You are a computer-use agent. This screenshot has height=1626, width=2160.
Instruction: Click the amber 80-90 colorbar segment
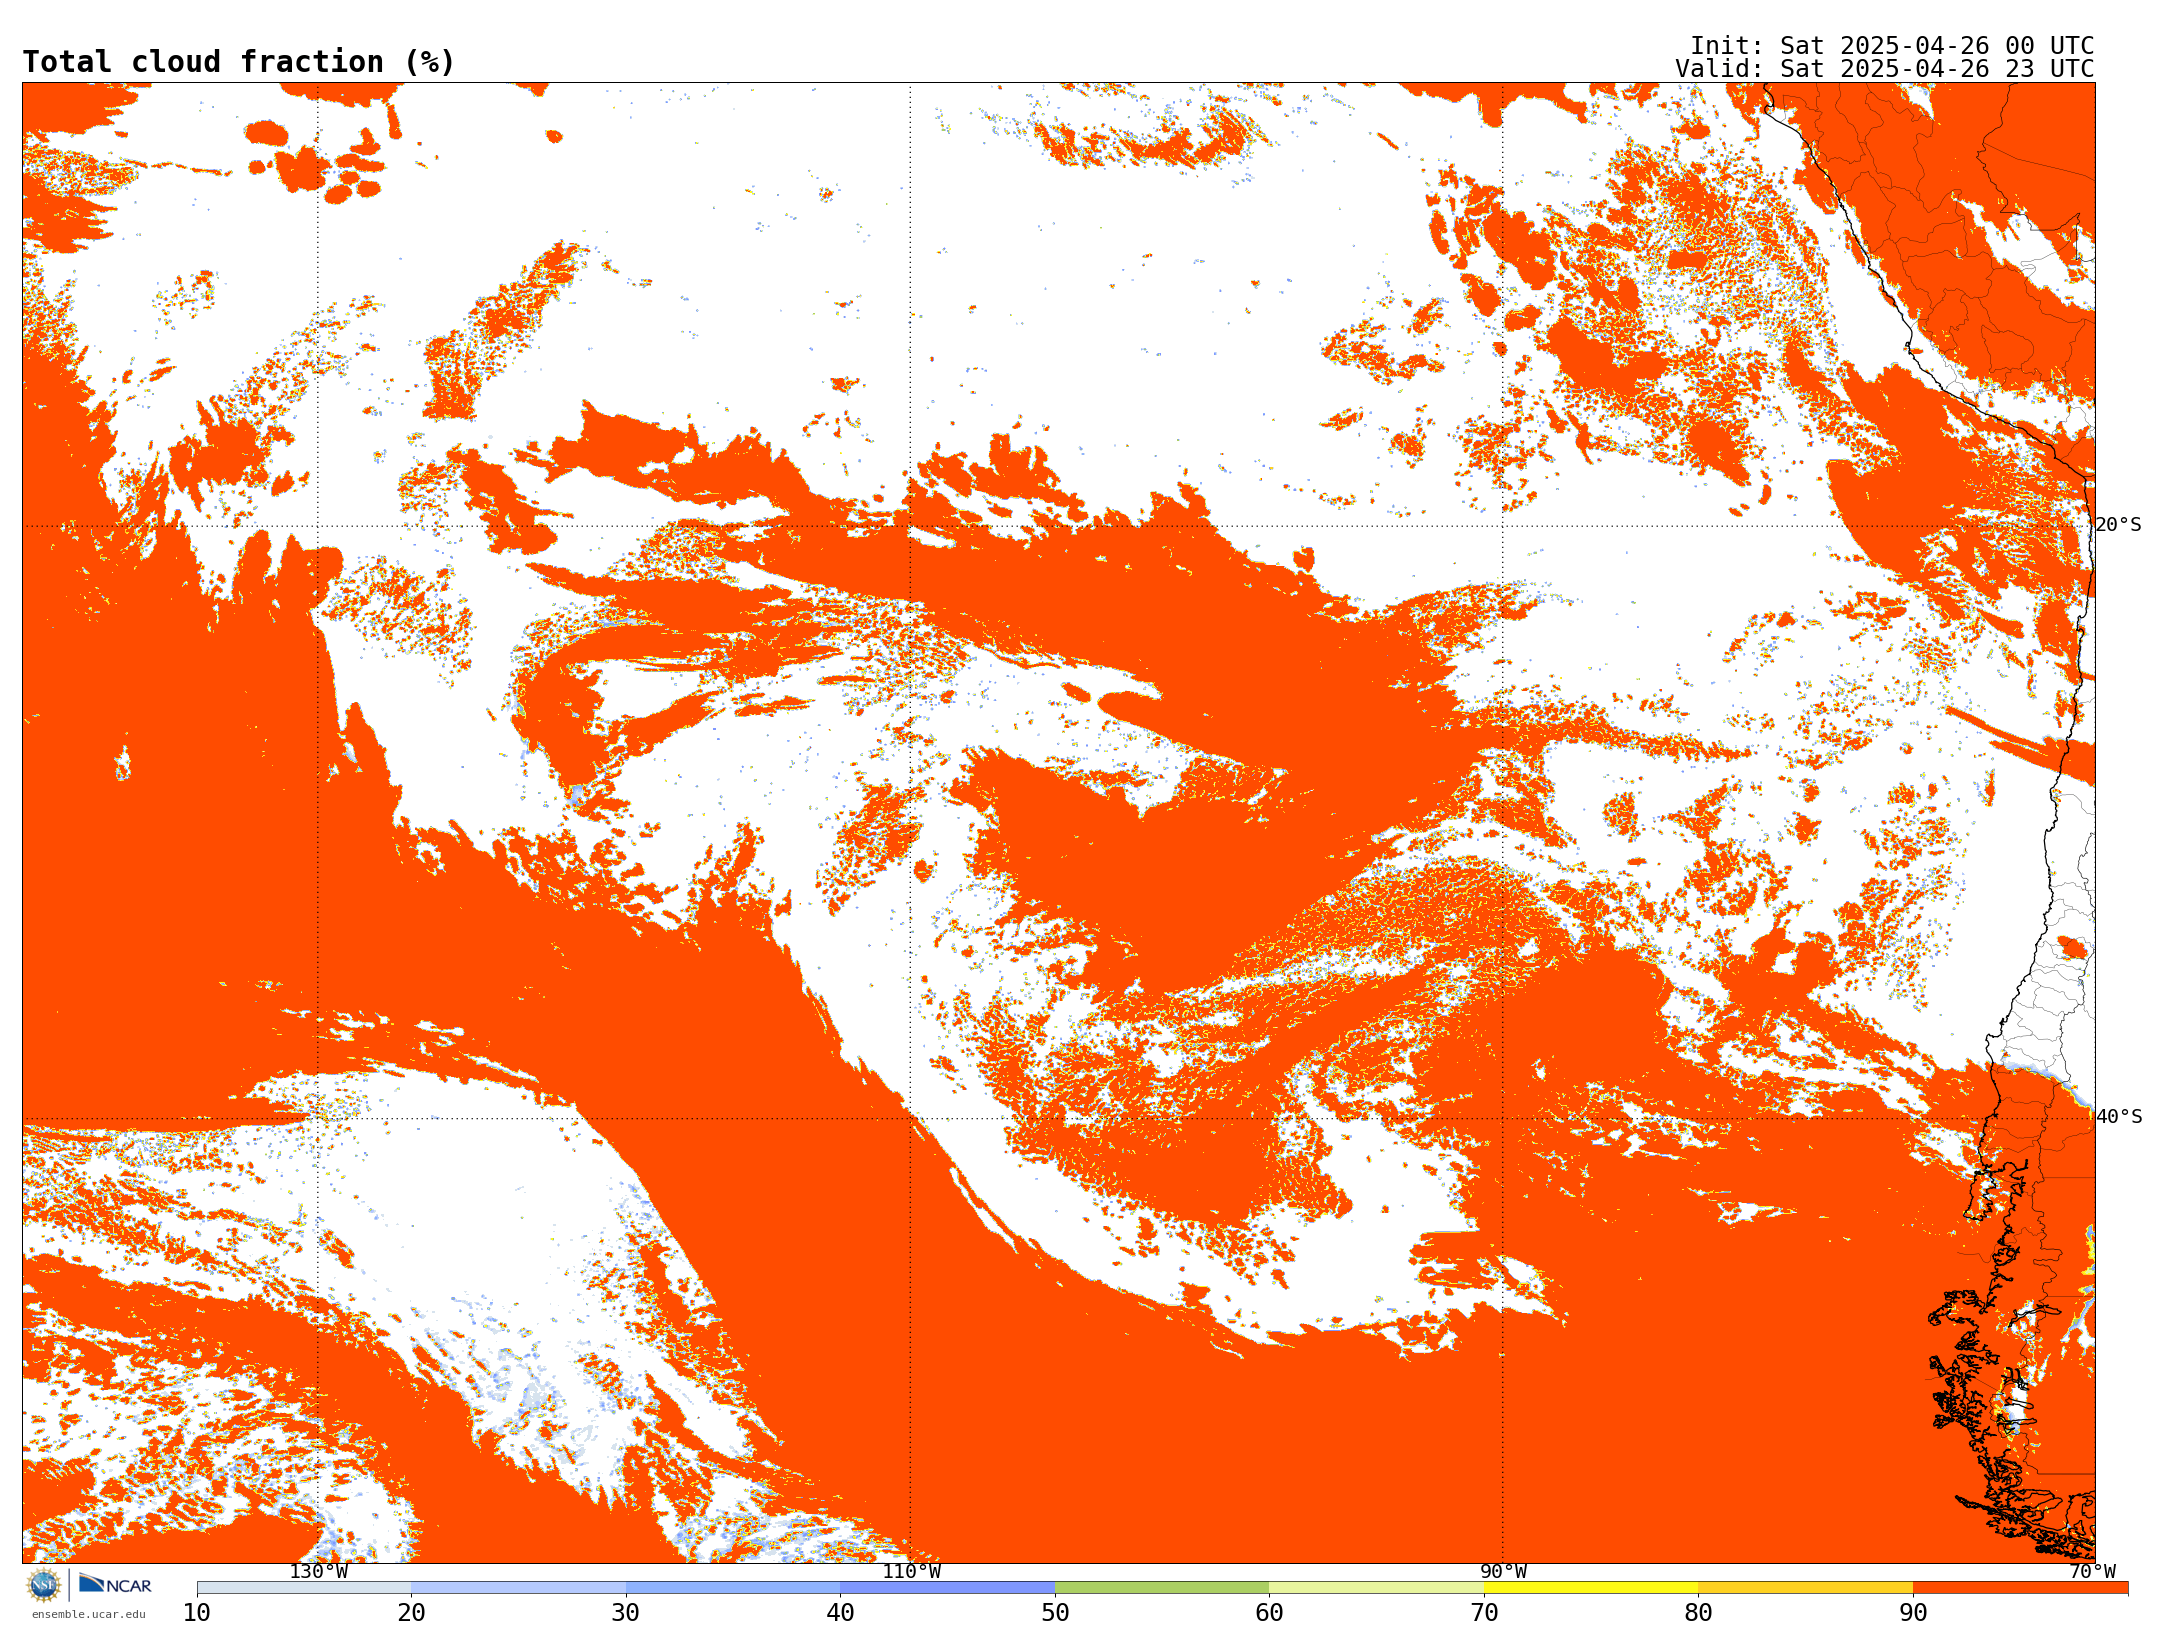coord(1805,1588)
